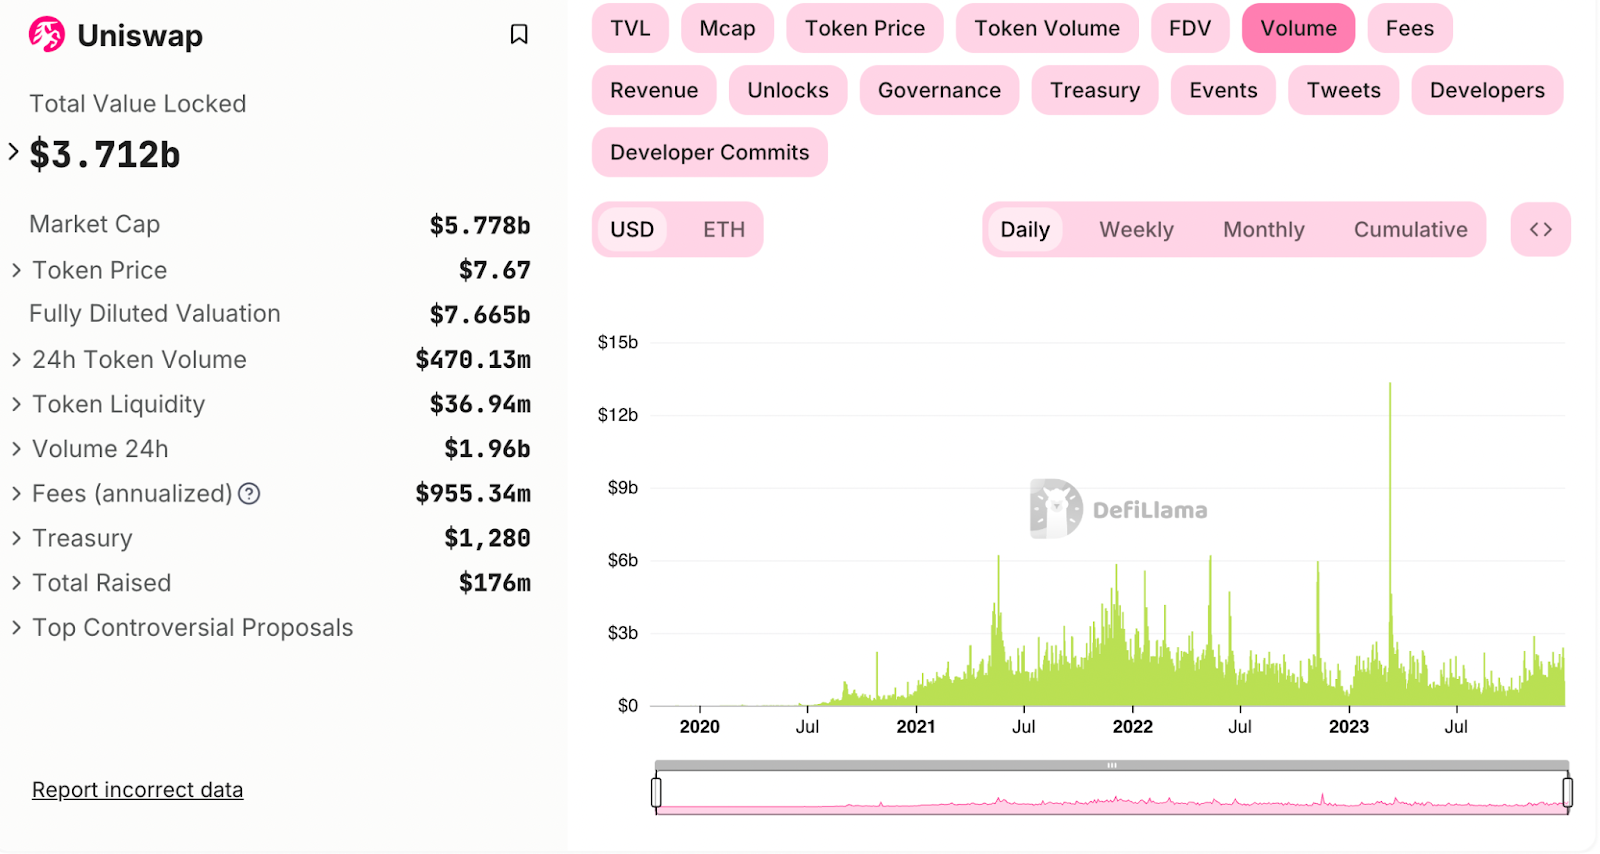Open the Fees annualized help icon

(x=250, y=493)
